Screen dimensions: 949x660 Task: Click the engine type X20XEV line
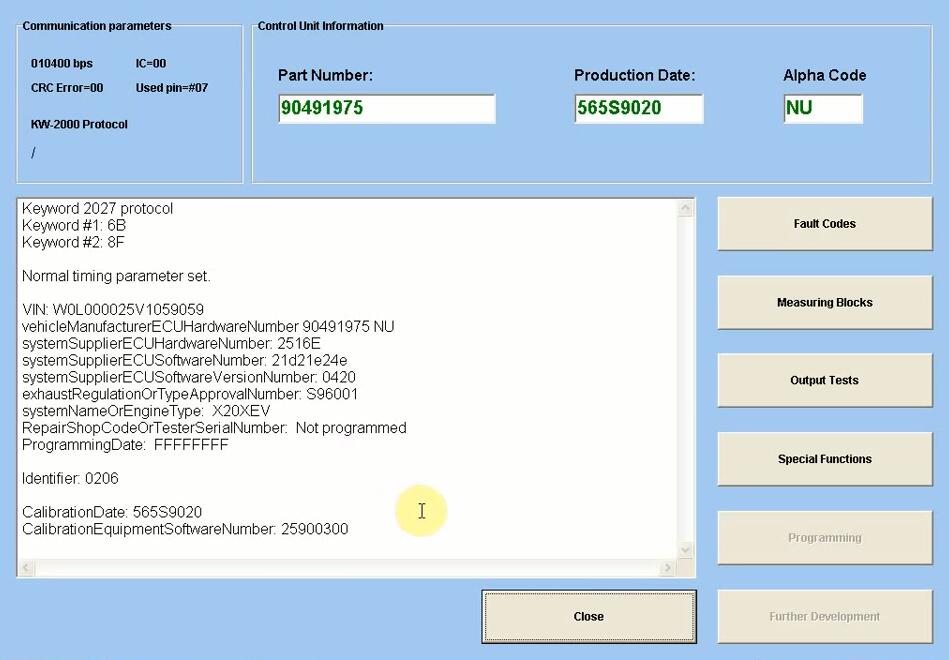146,411
